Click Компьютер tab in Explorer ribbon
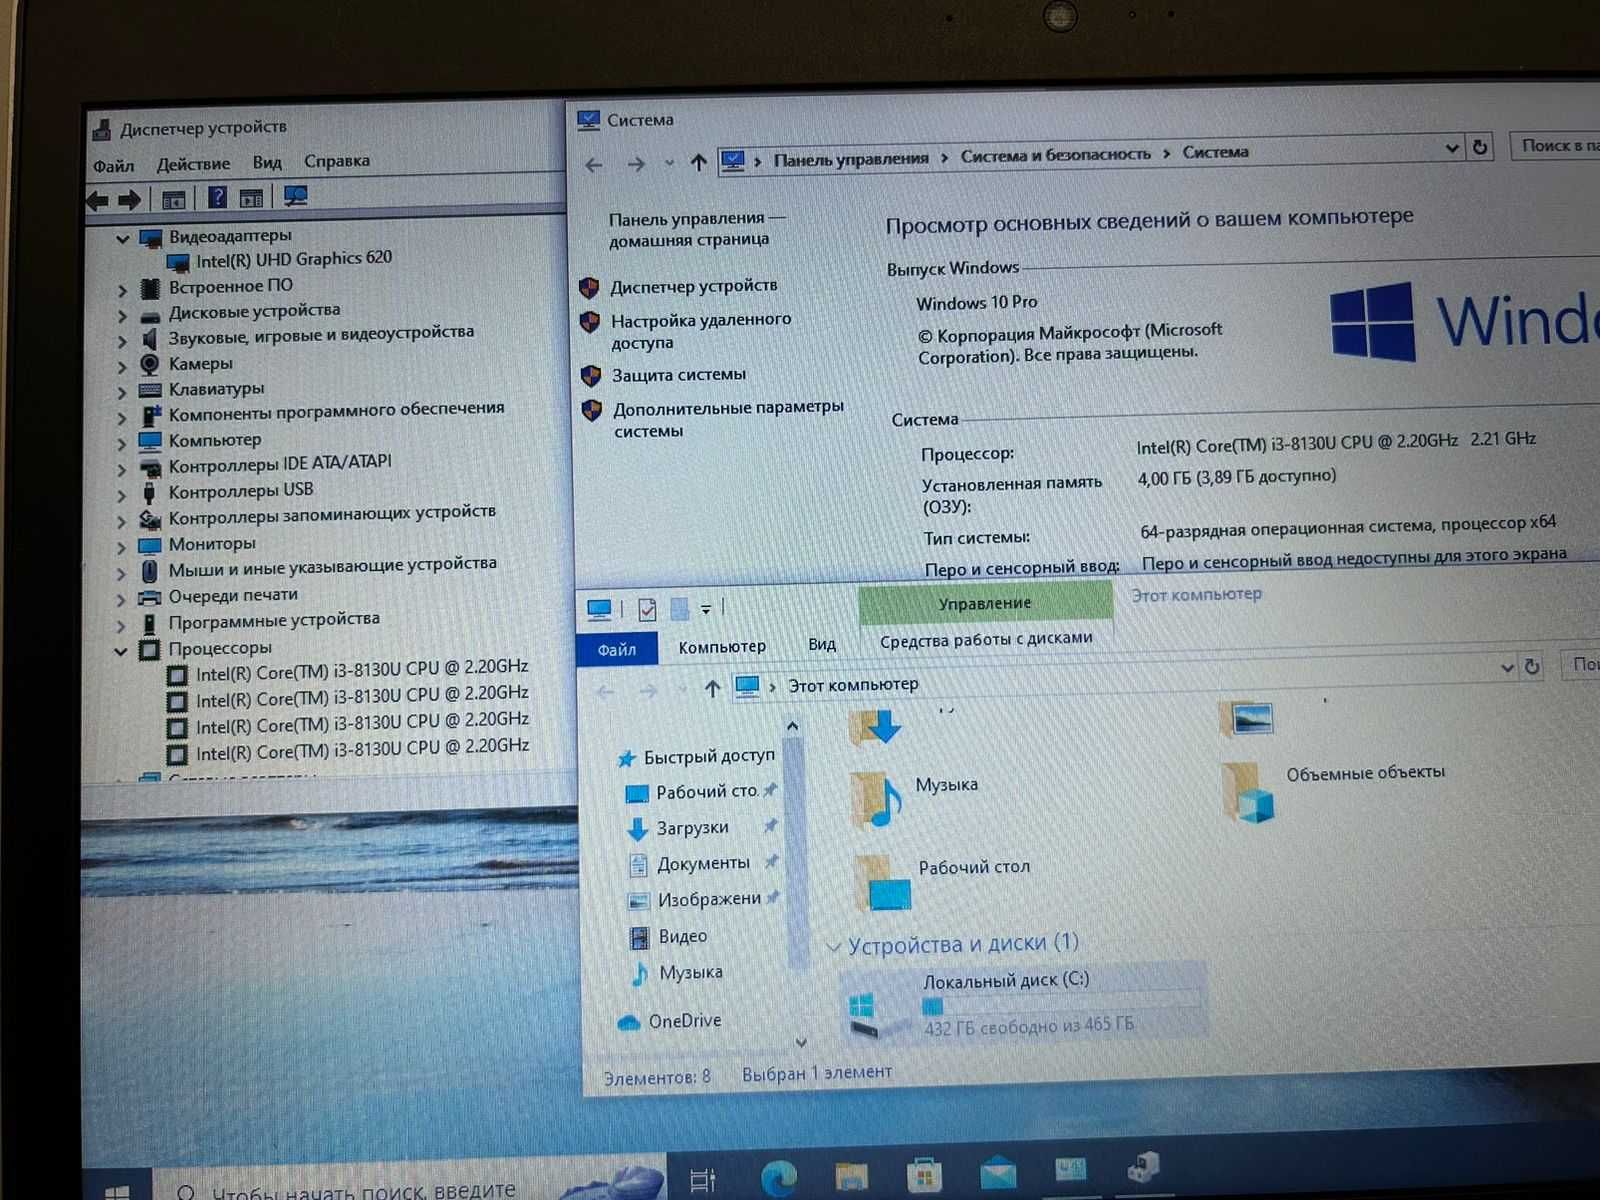Viewport: 1600px width, 1200px height. coord(722,647)
